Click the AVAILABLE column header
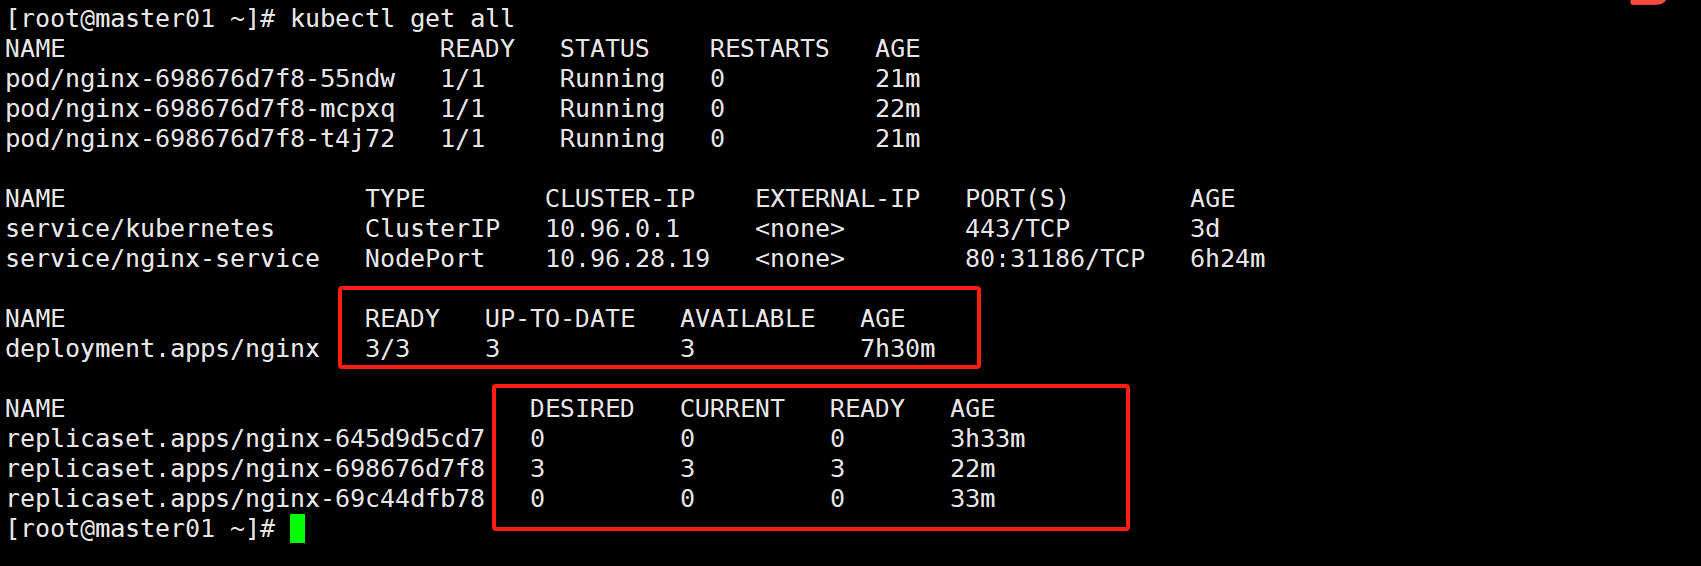The image size is (1701, 566). click(747, 319)
